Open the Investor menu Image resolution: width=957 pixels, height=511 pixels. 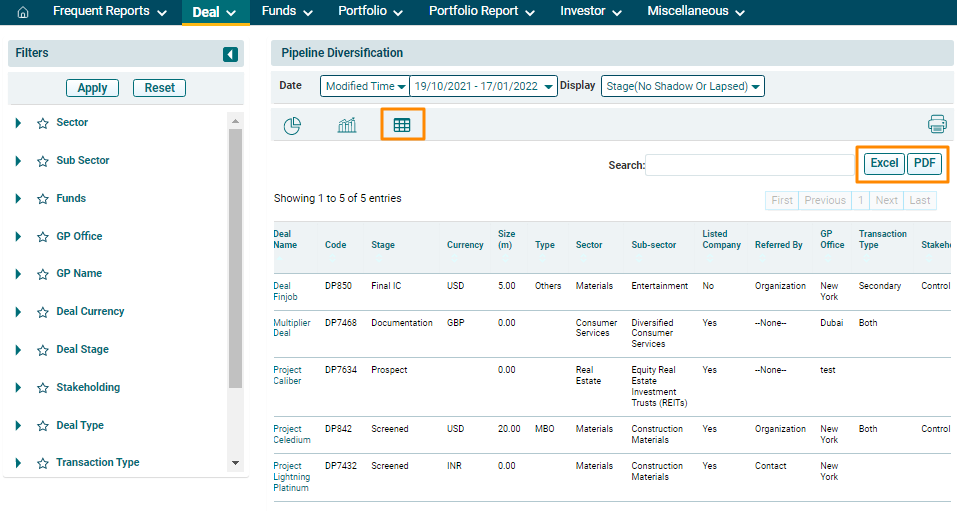click(590, 12)
